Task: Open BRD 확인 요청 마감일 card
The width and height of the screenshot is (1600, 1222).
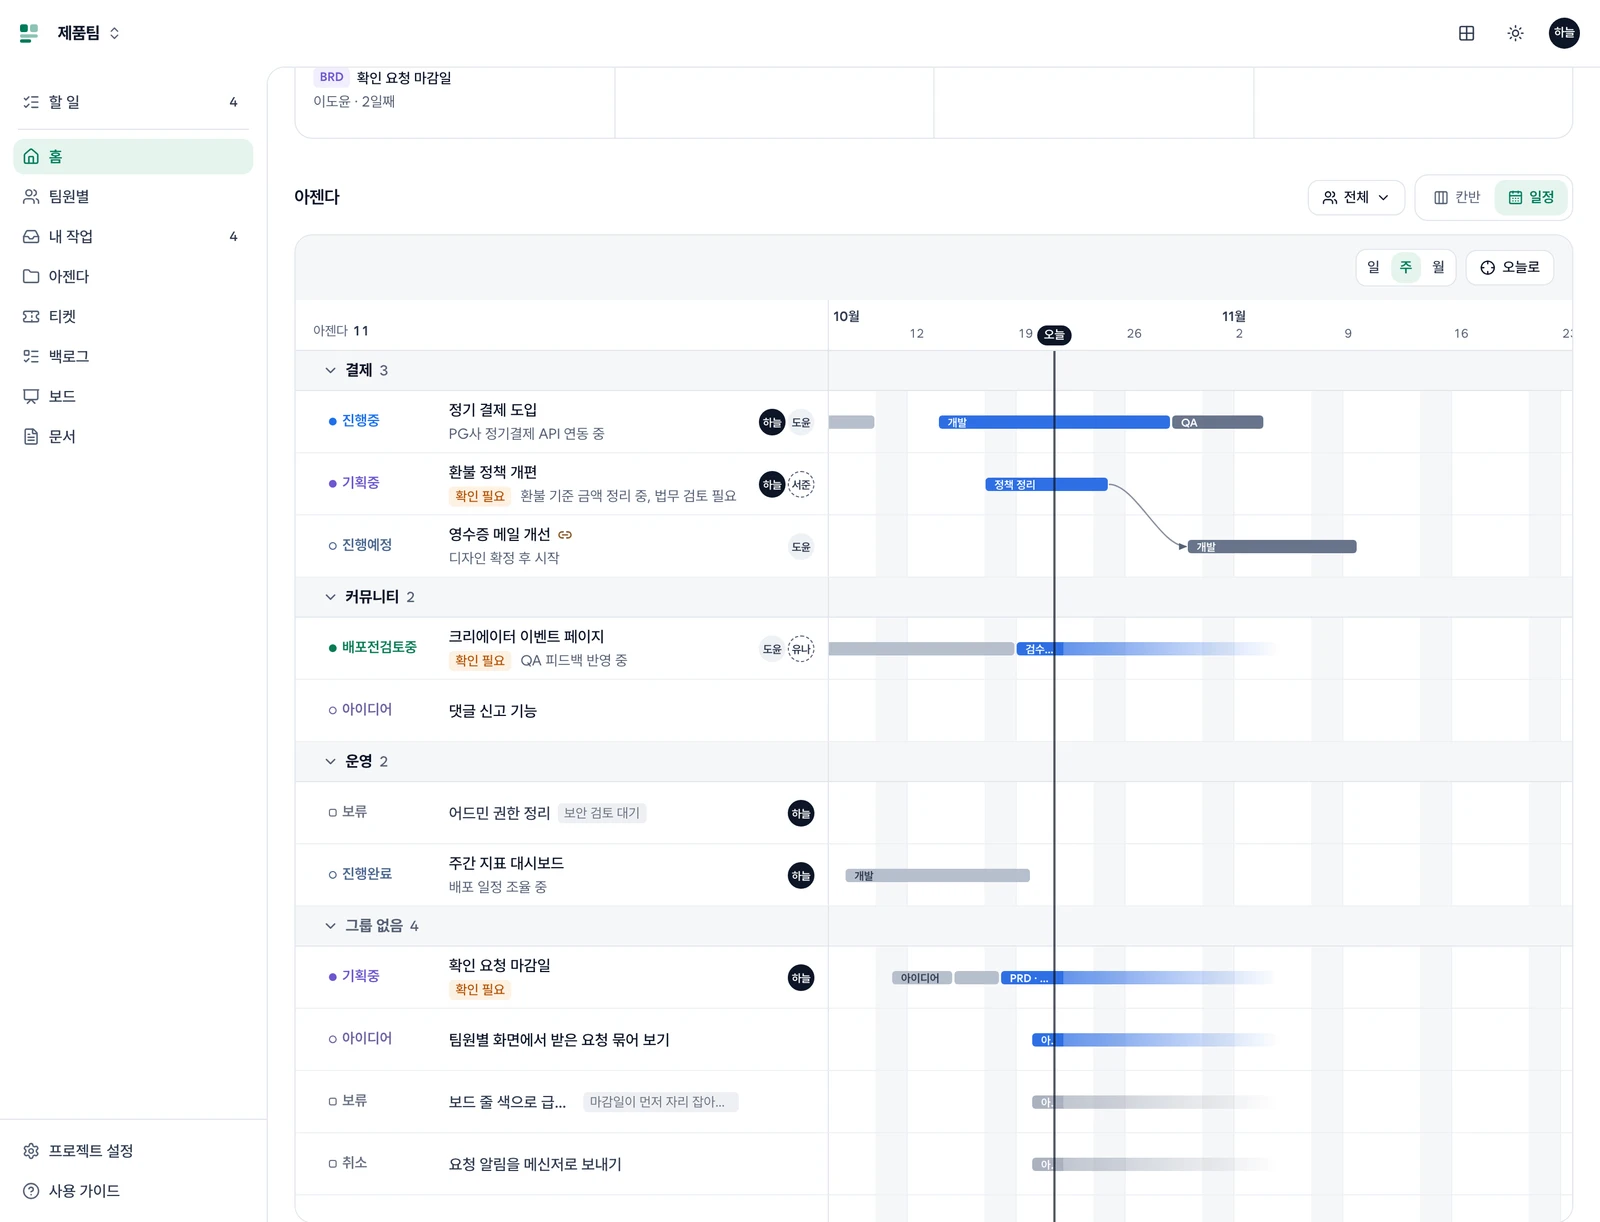Action: pos(455,89)
